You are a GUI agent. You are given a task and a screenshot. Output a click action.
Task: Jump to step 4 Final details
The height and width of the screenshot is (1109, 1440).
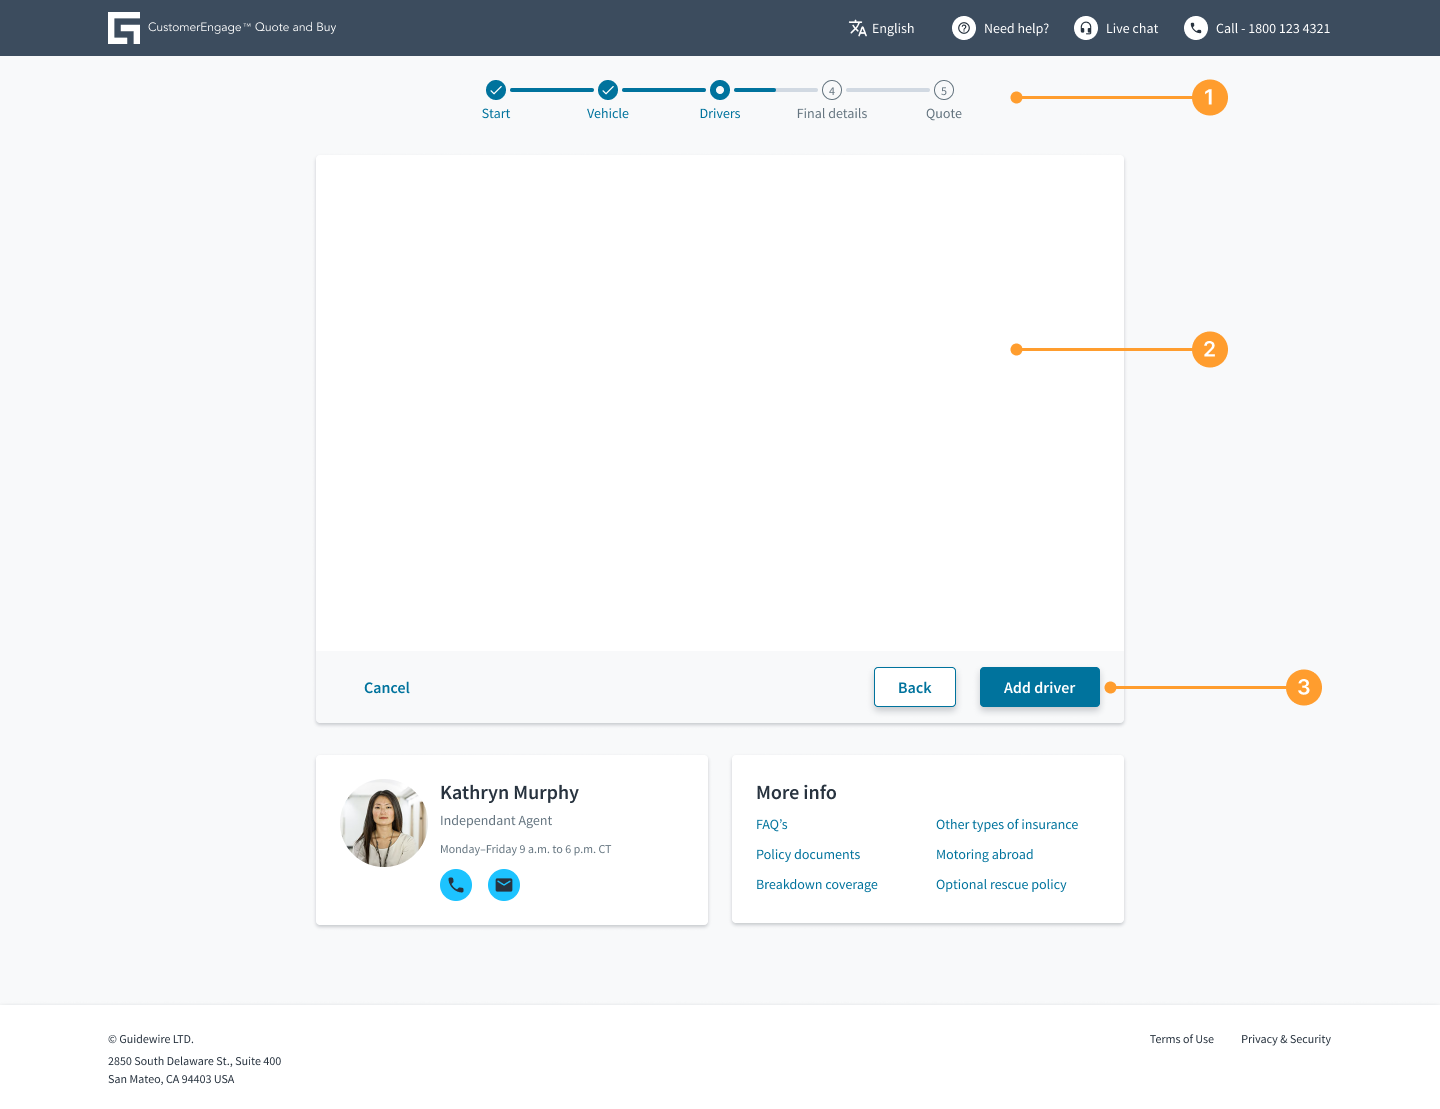click(832, 90)
